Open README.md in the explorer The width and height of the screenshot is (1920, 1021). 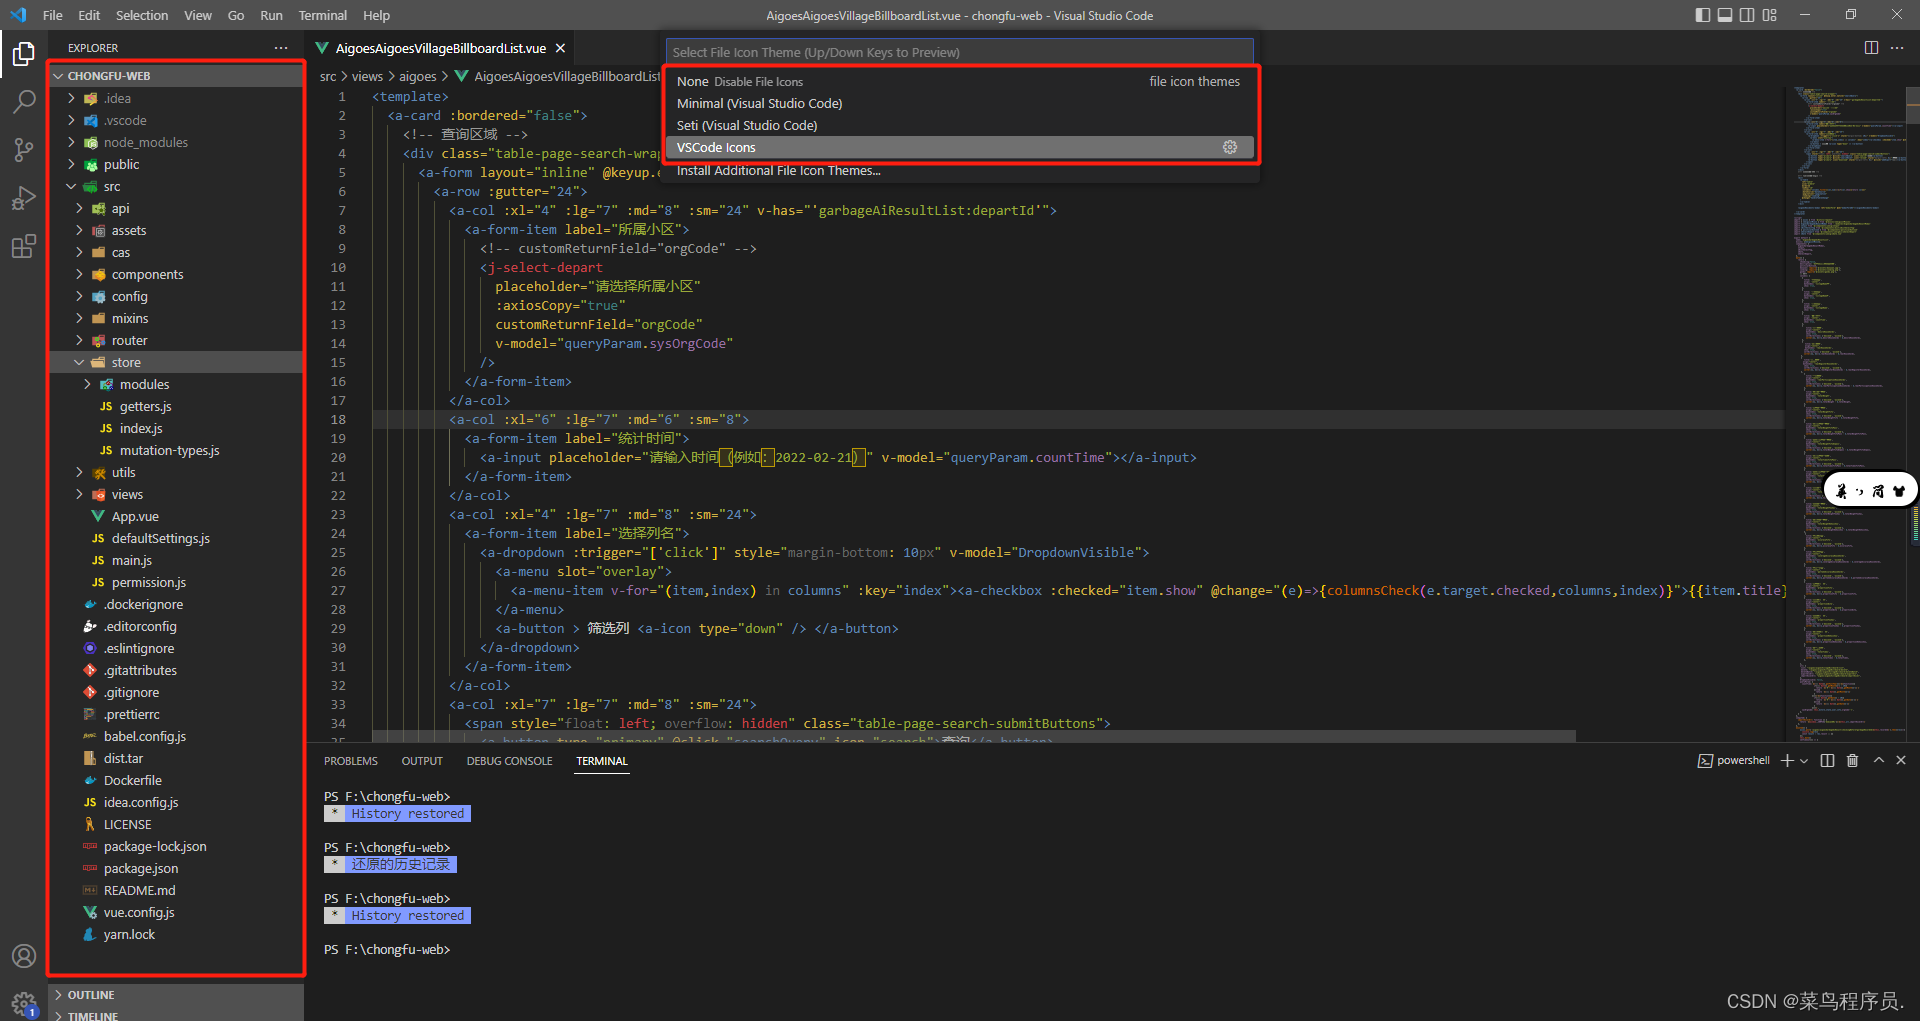tap(177, 890)
